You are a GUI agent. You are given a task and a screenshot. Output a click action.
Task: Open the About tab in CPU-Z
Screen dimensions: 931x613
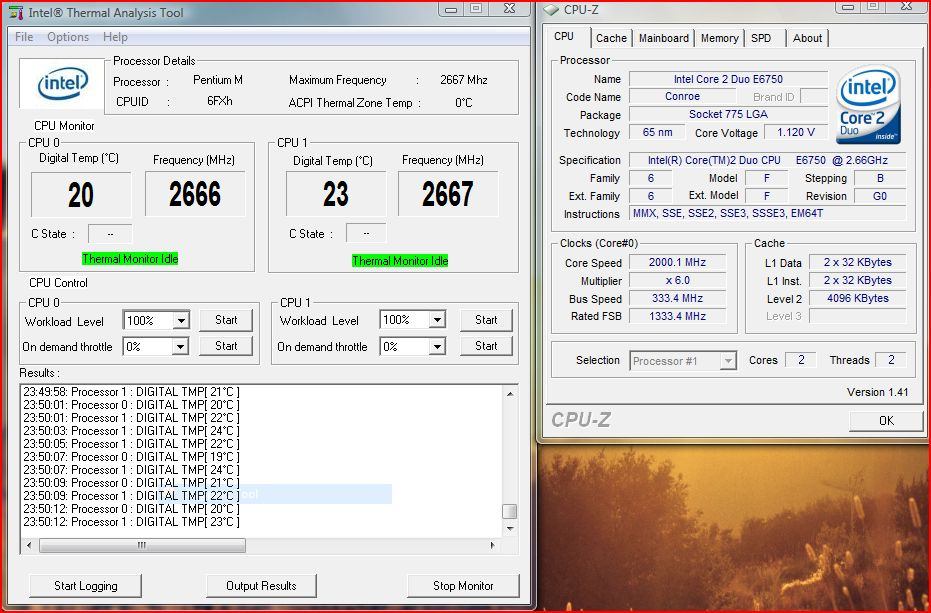(x=807, y=38)
